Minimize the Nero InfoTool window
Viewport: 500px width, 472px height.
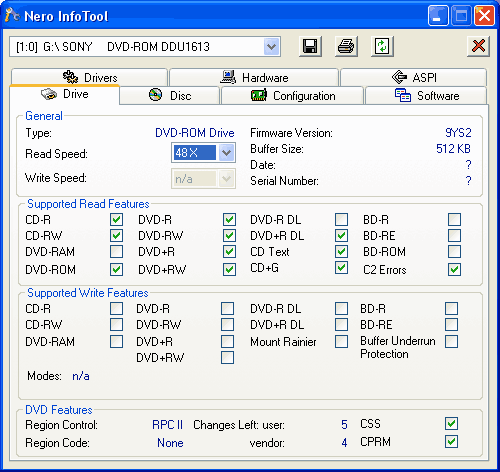coord(438,15)
